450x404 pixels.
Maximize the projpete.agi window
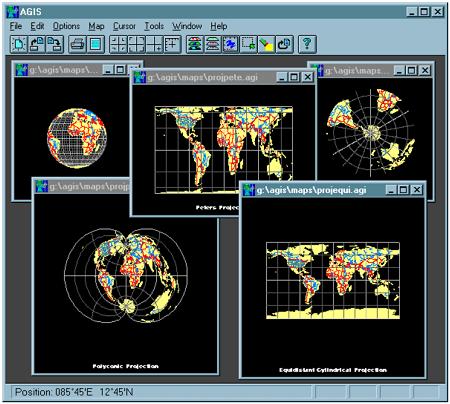(x=294, y=77)
